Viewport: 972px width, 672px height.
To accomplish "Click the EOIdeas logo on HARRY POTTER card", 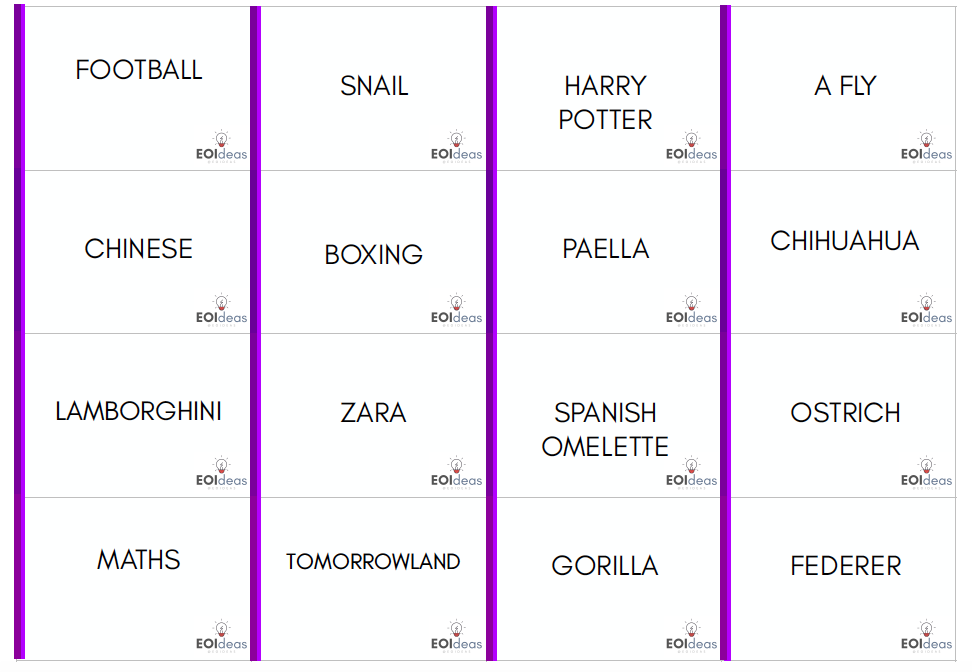I will click(691, 147).
